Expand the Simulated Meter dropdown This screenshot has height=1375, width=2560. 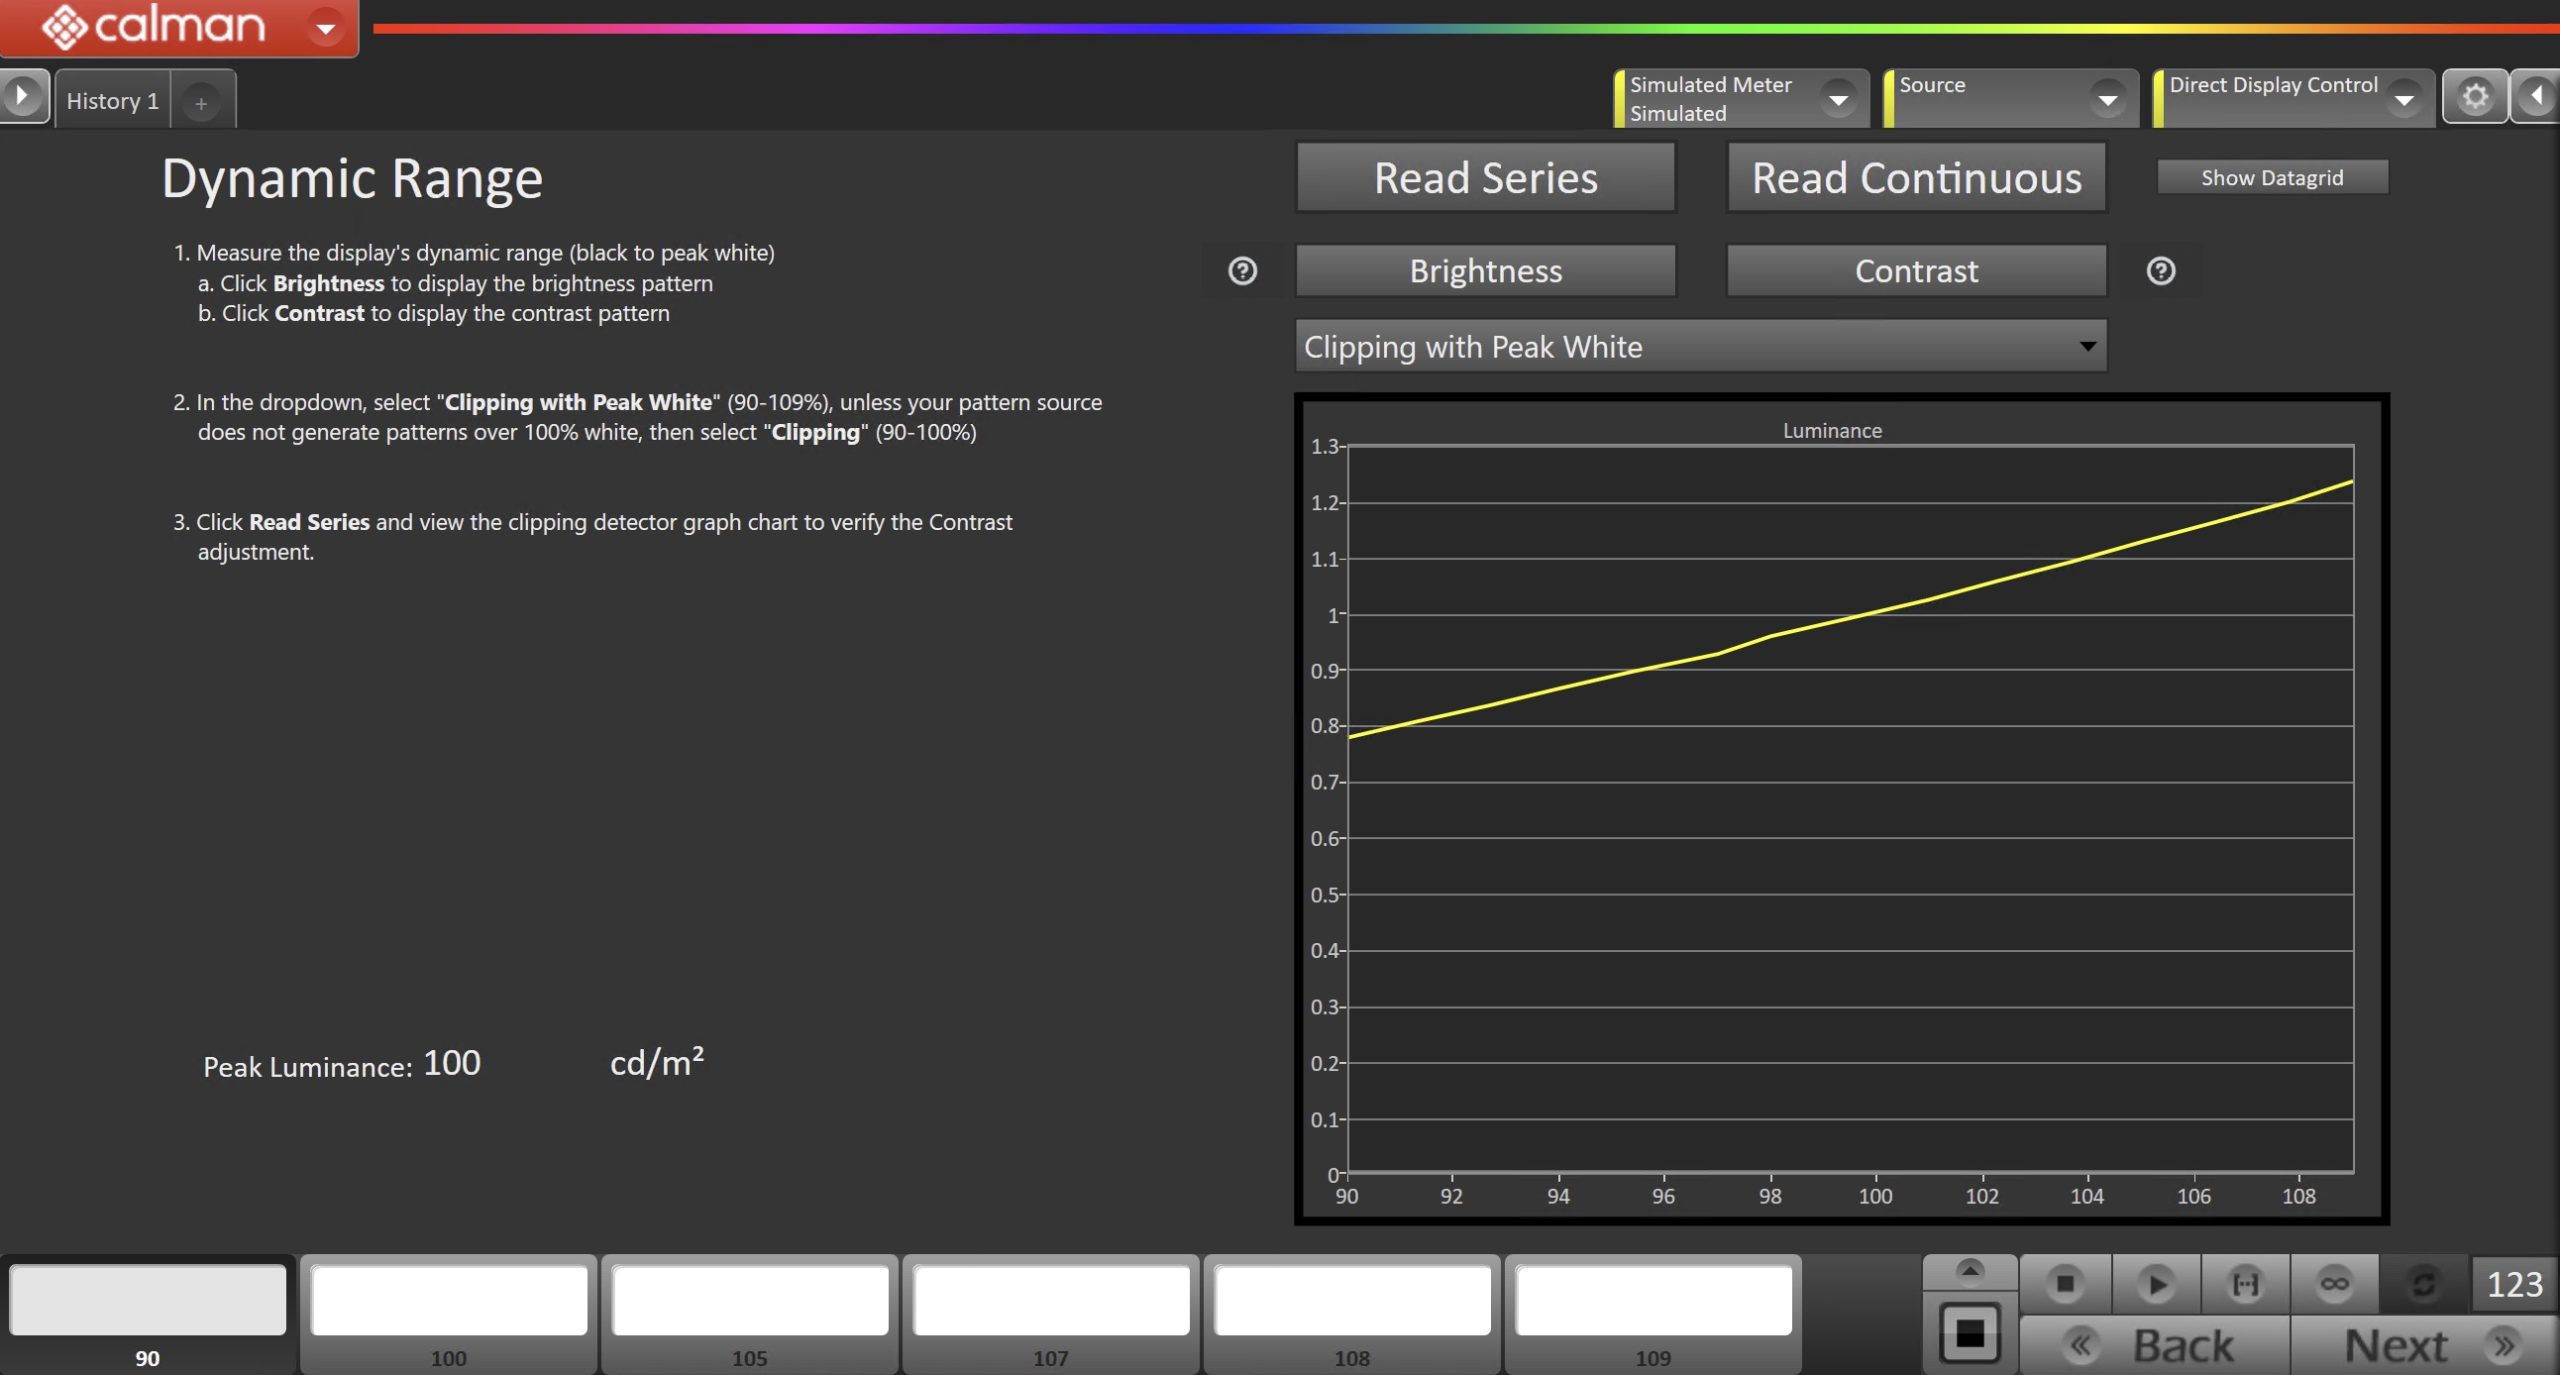(x=1837, y=99)
